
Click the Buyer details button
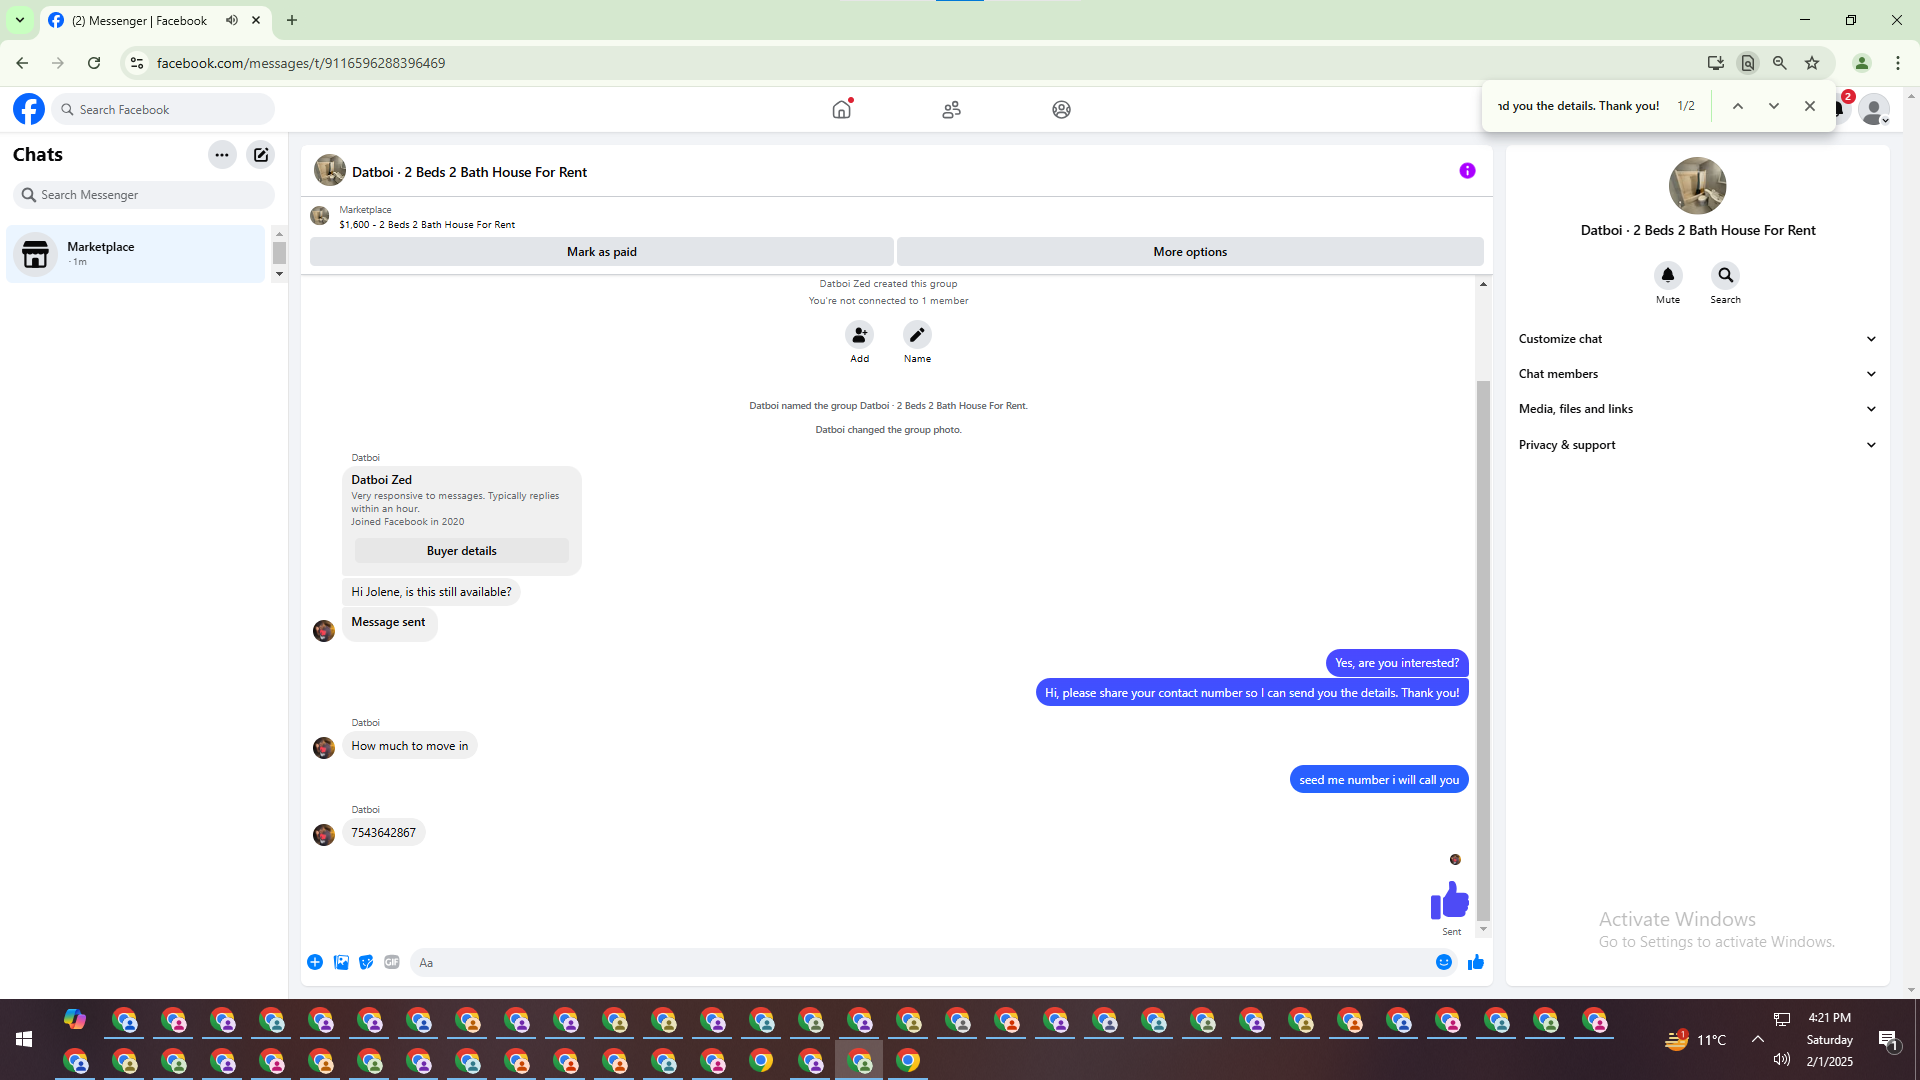click(x=461, y=551)
